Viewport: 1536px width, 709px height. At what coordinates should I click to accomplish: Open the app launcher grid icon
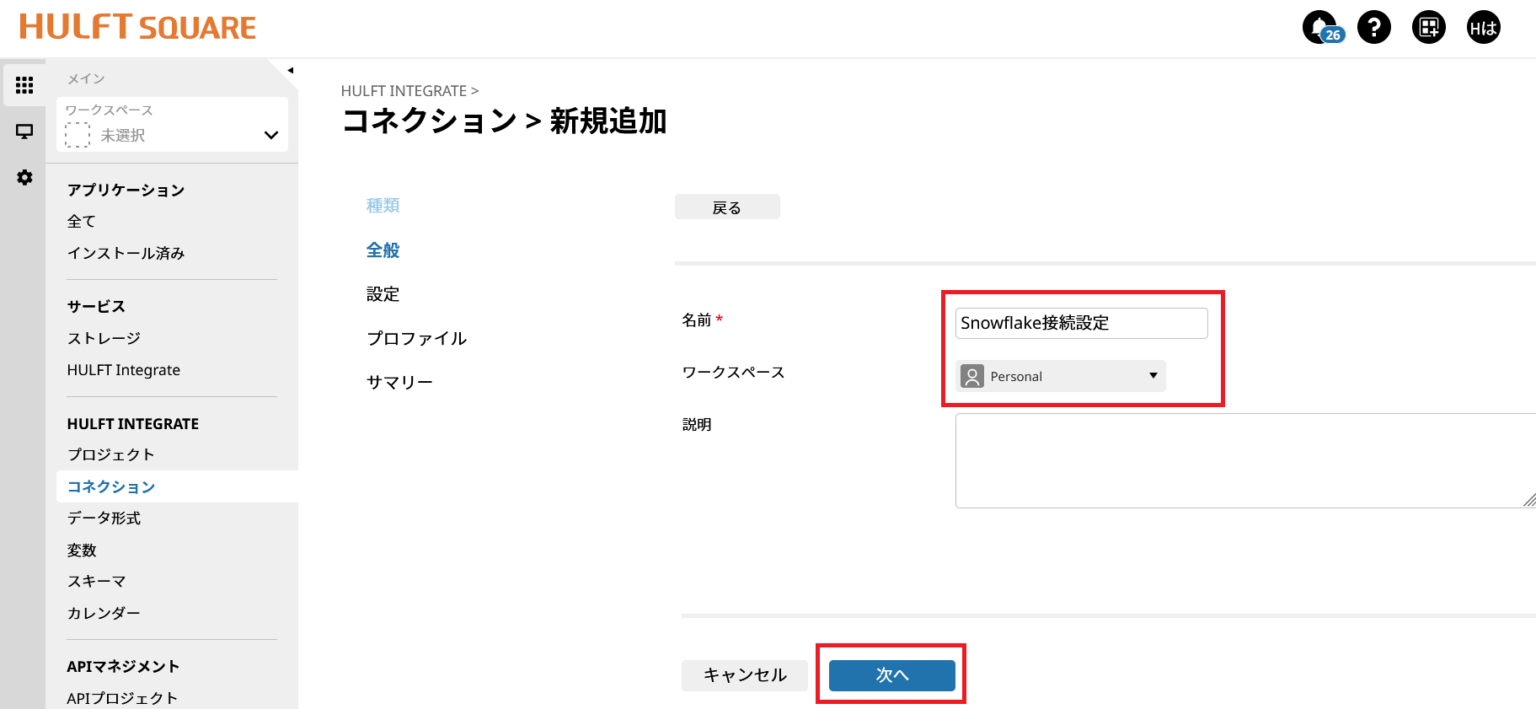[x=1428, y=26]
